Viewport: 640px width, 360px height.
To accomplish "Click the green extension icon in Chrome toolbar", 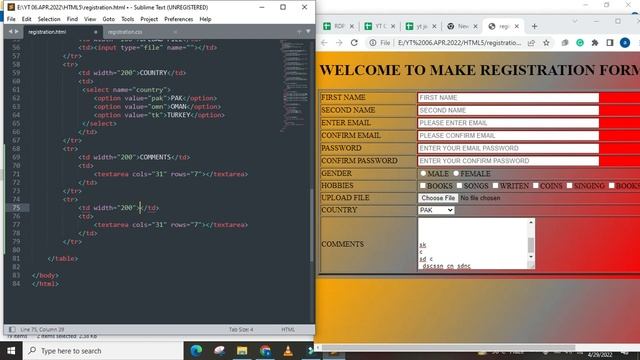I will (x=580, y=43).
